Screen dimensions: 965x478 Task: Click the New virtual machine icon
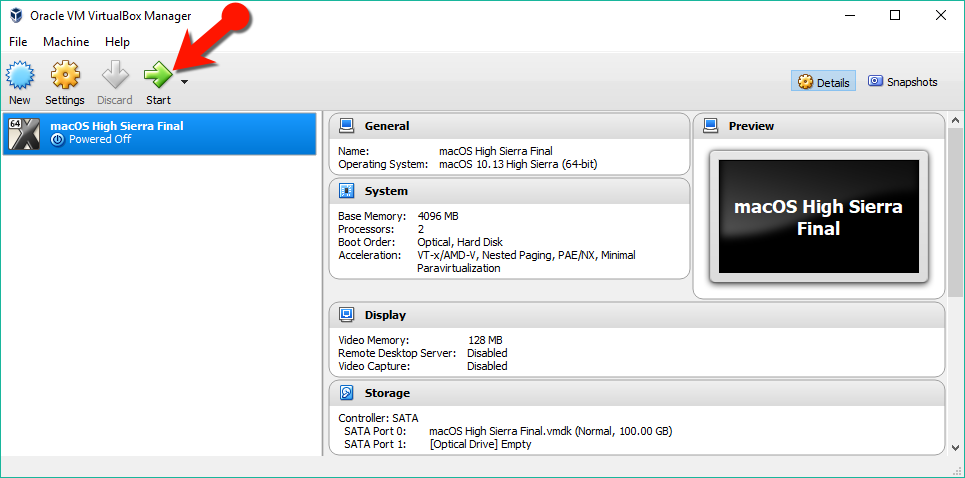pyautogui.click(x=20, y=76)
